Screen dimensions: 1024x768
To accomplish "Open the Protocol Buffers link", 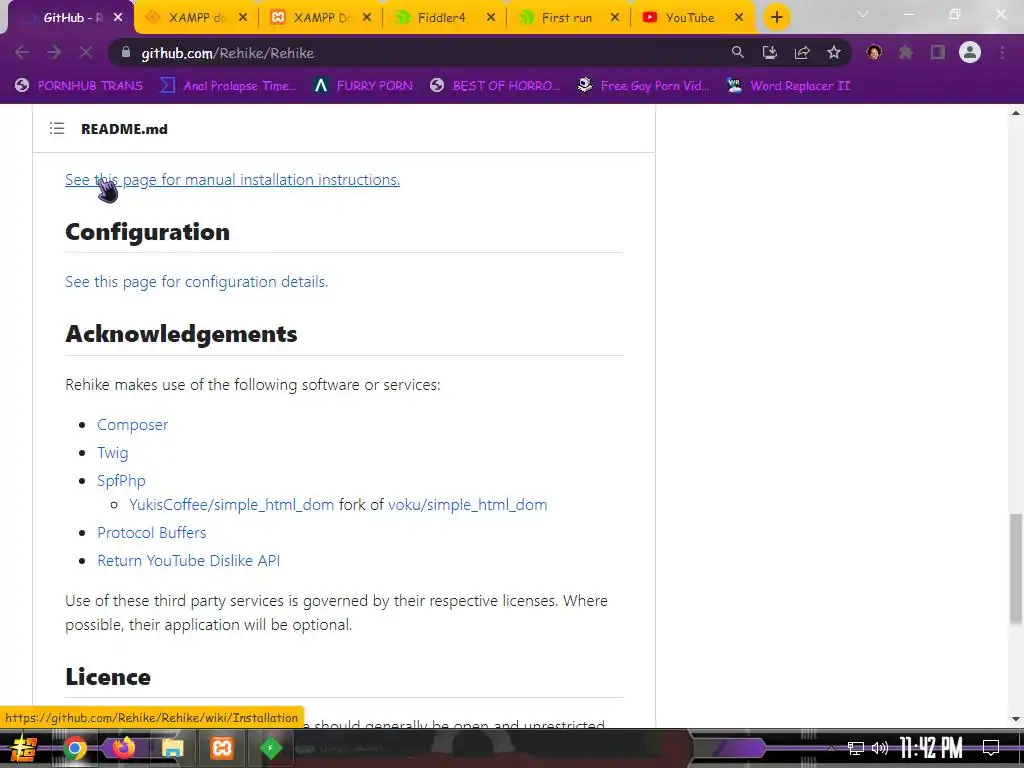I will click(x=152, y=532).
